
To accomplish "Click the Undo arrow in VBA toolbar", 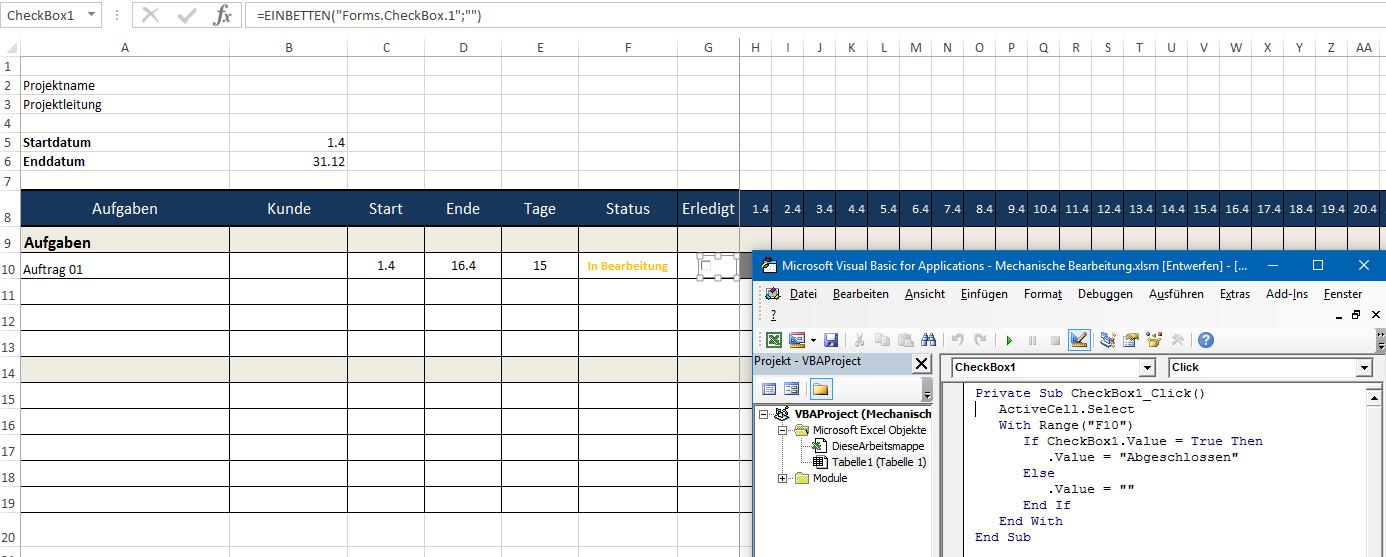I will 957,340.
